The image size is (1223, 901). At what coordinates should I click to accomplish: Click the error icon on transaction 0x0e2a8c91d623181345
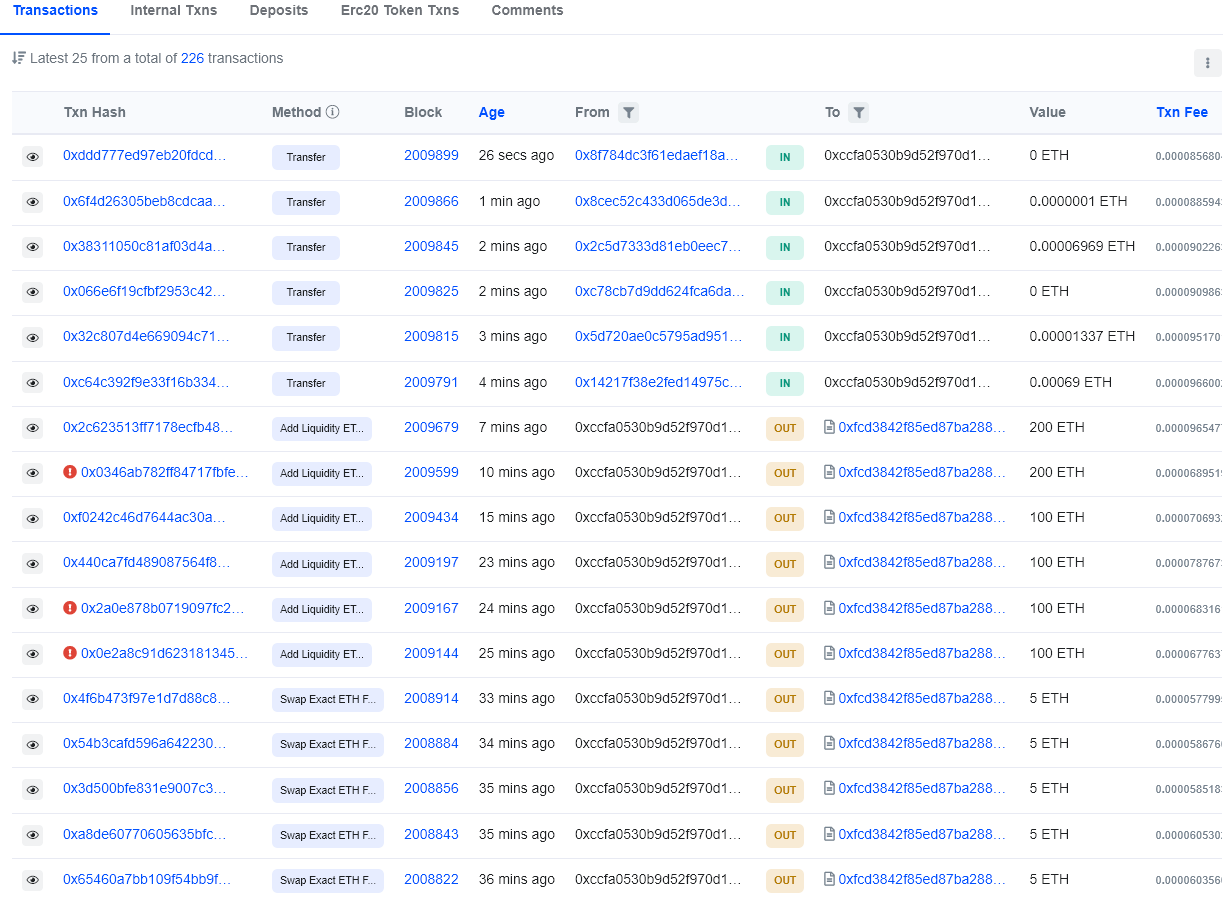[70, 653]
